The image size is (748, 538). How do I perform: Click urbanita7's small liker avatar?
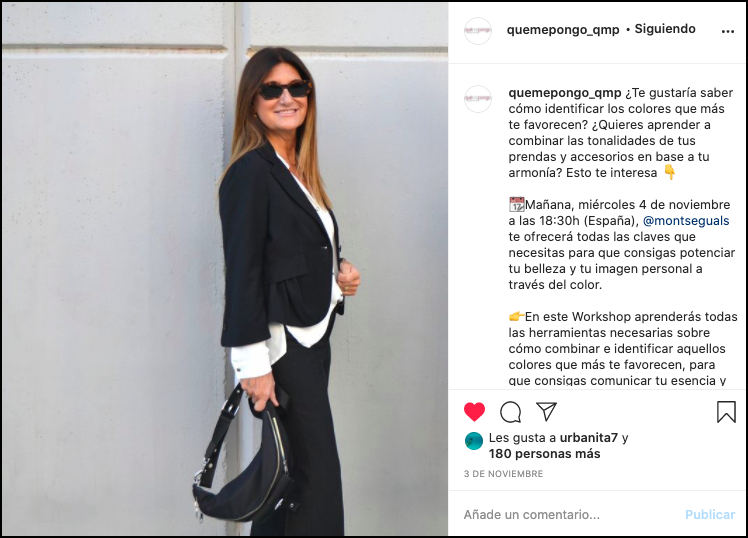(x=474, y=441)
